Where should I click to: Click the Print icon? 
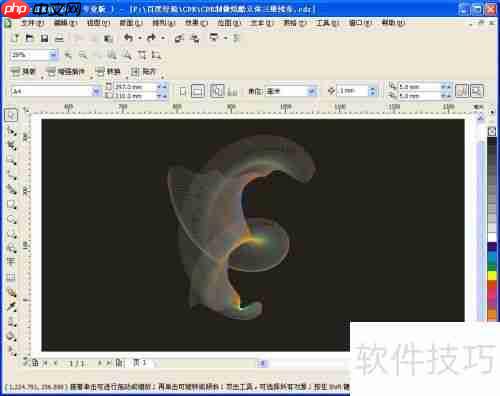click(59, 38)
